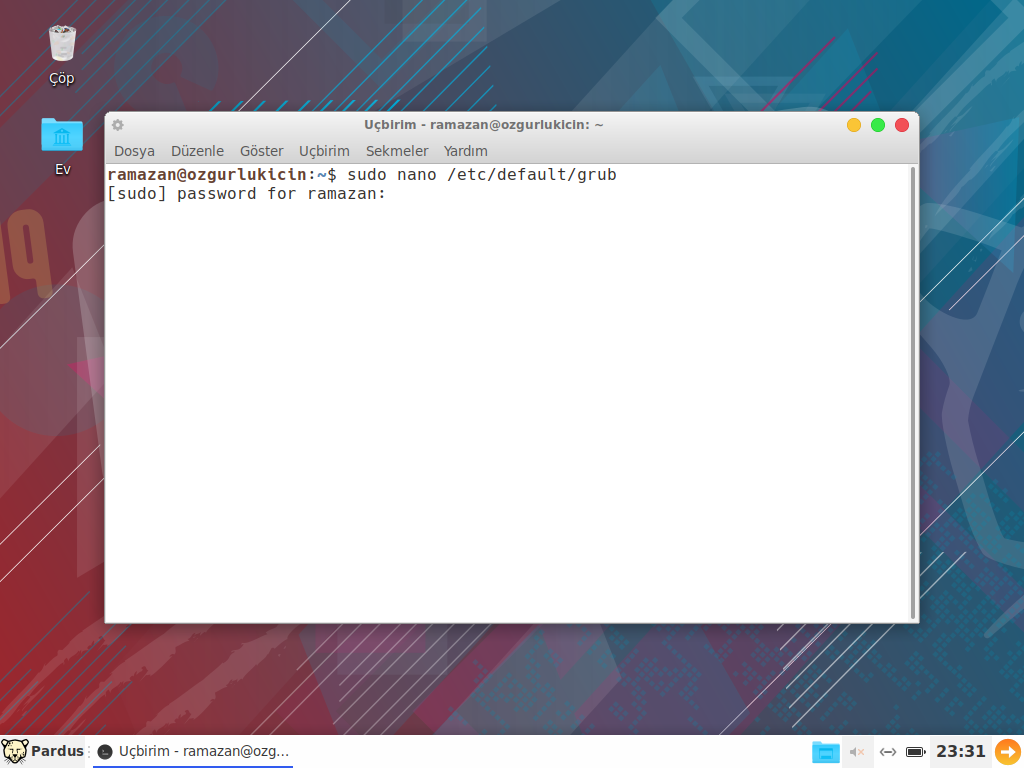
Task: Click the sudo password prompt line
Action: pos(246,194)
